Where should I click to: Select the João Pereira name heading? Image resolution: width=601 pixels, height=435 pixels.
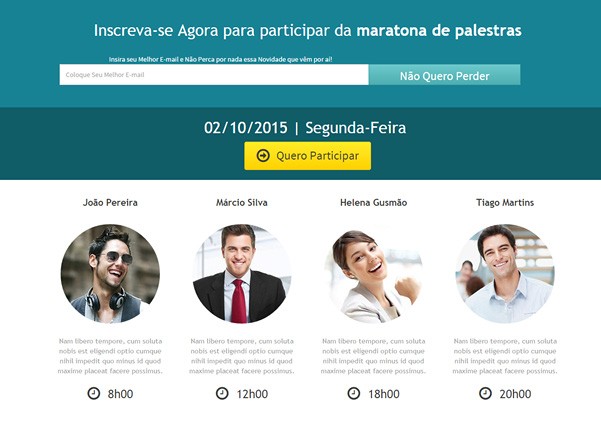(x=110, y=203)
